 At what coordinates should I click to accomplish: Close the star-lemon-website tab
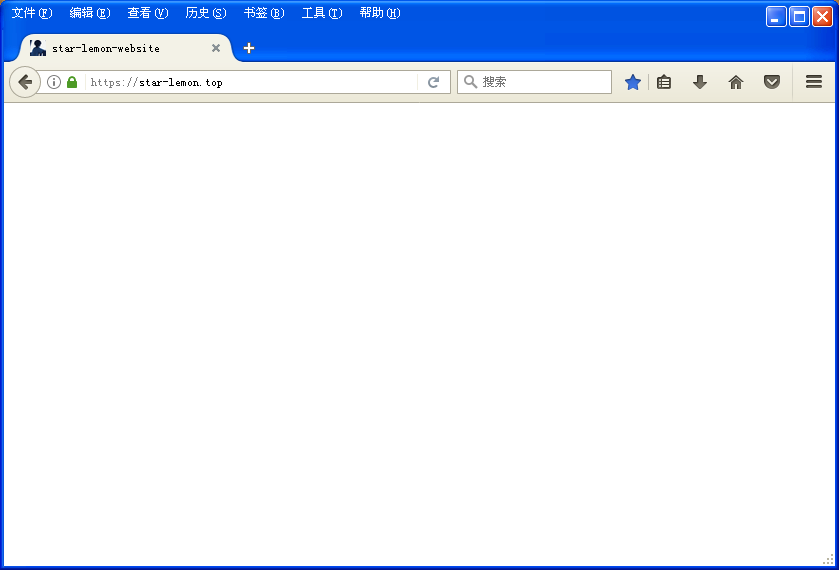tap(216, 48)
